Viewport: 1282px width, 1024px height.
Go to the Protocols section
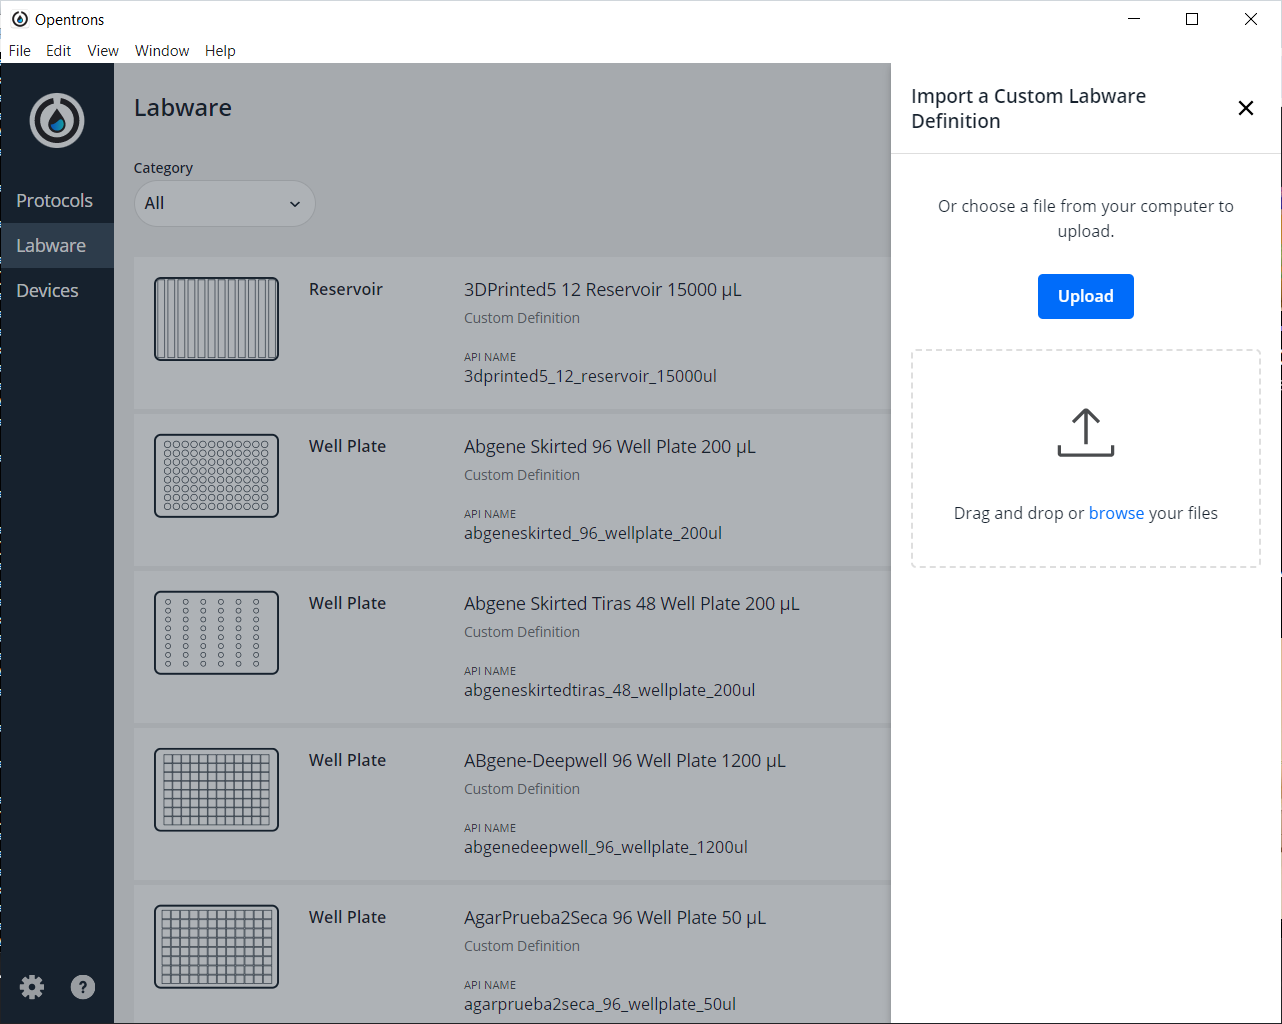click(x=57, y=201)
